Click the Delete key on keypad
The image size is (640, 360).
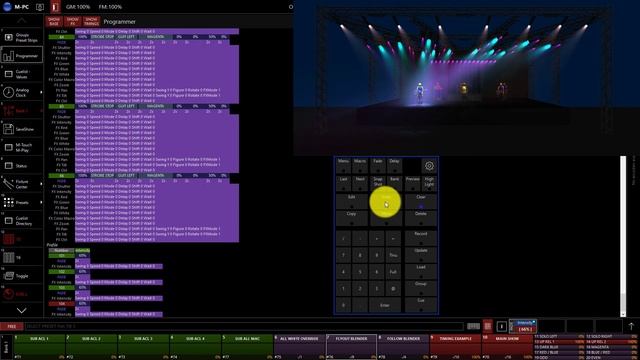coord(421,218)
